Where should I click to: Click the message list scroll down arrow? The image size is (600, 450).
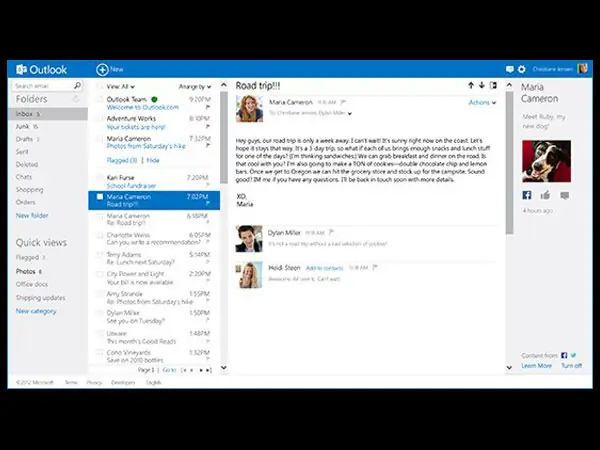pyautogui.click(x=224, y=368)
